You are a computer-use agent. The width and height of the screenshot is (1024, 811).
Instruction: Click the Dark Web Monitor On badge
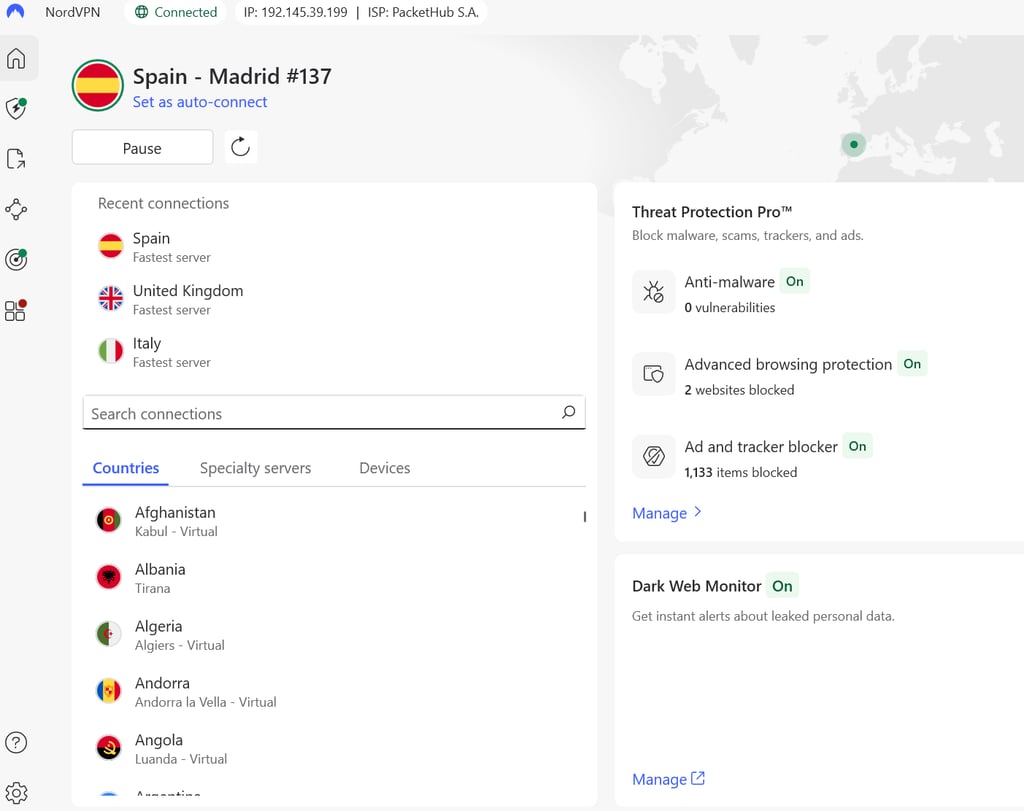tap(782, 586)
